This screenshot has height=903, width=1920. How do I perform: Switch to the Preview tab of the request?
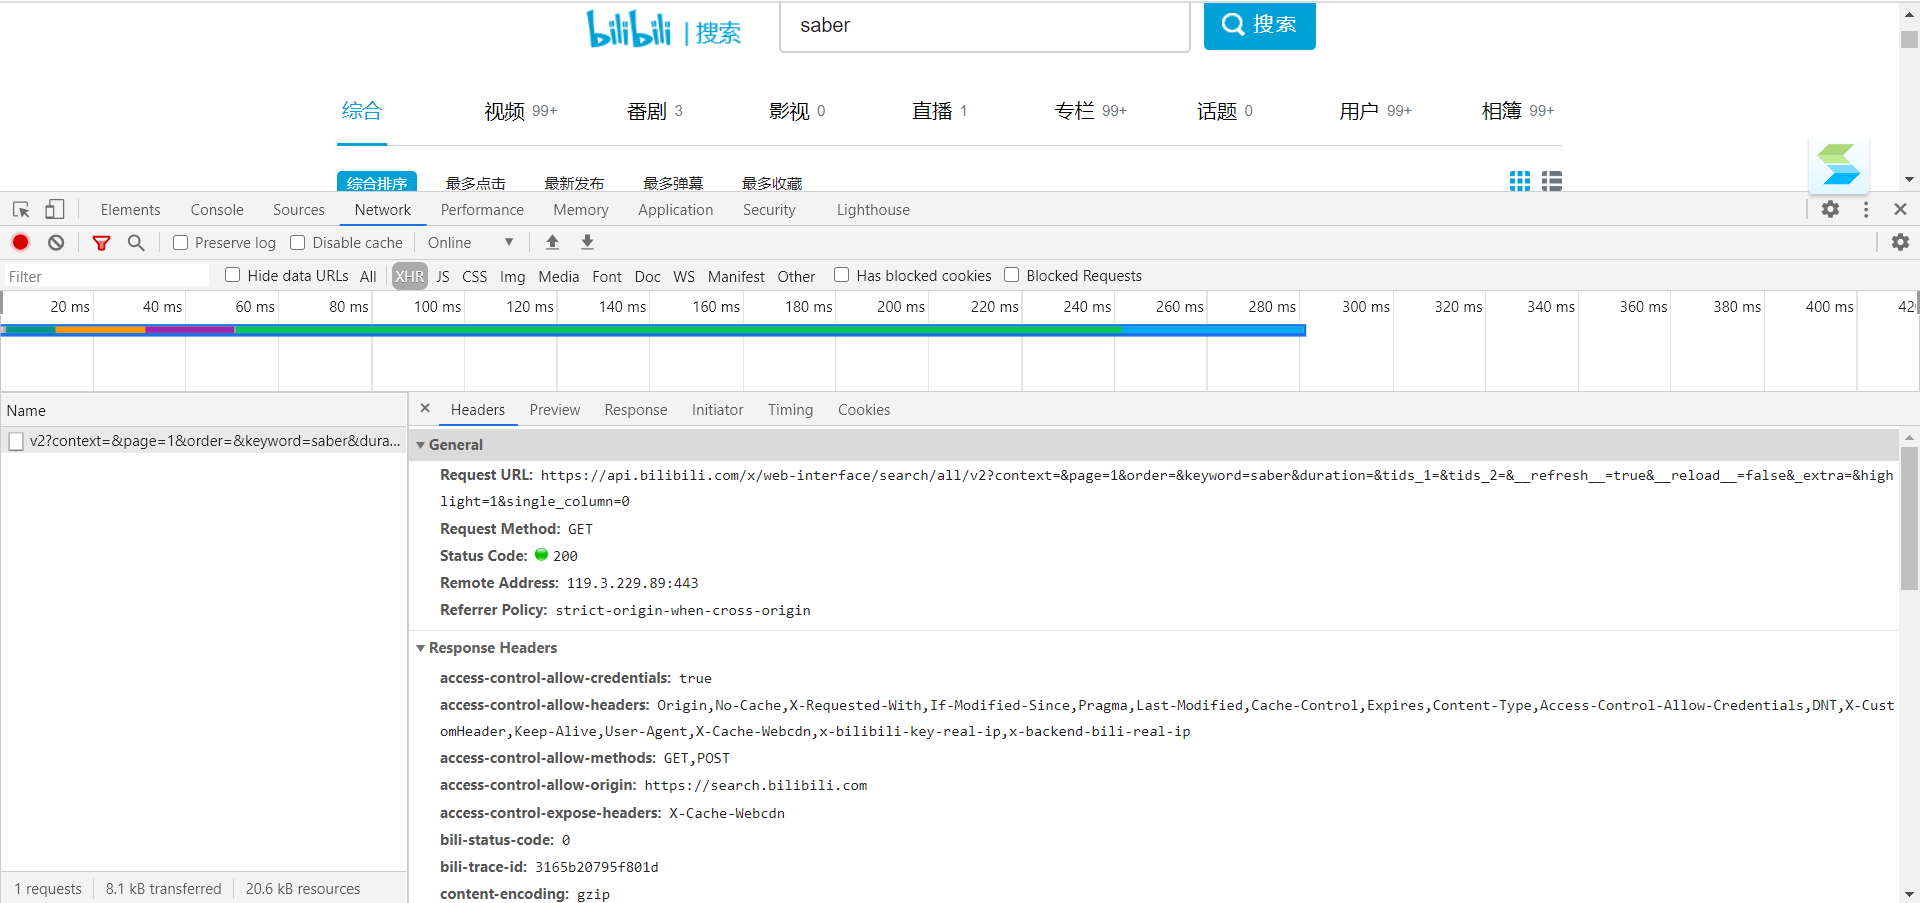point(555,409)
